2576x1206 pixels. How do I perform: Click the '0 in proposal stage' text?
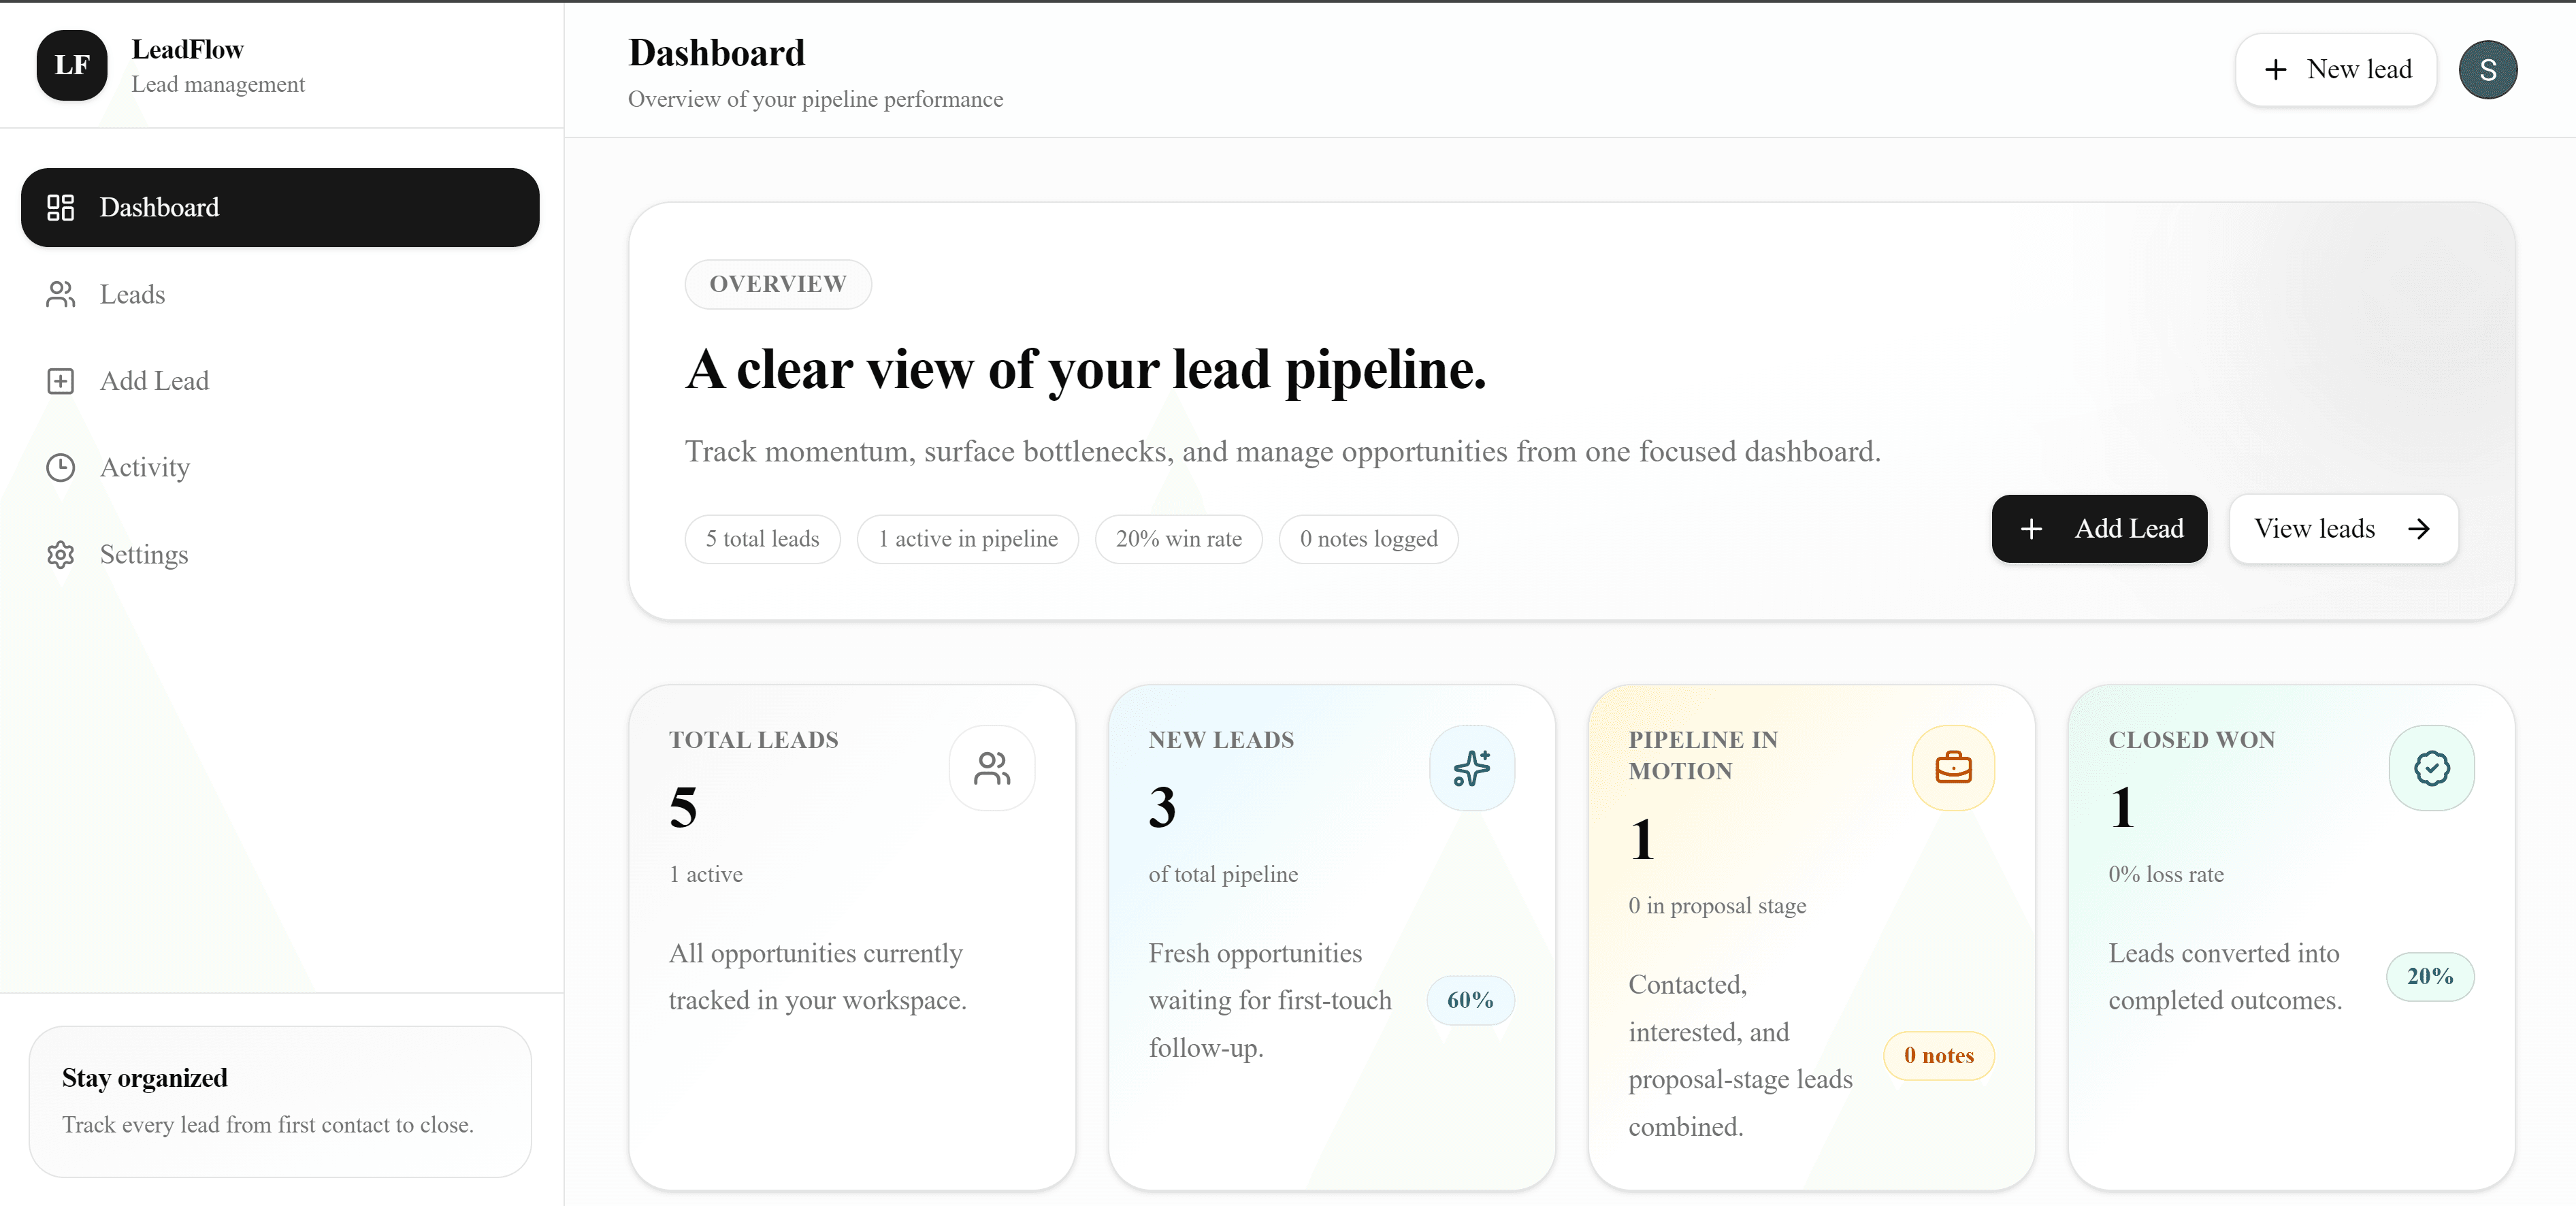1717,906
